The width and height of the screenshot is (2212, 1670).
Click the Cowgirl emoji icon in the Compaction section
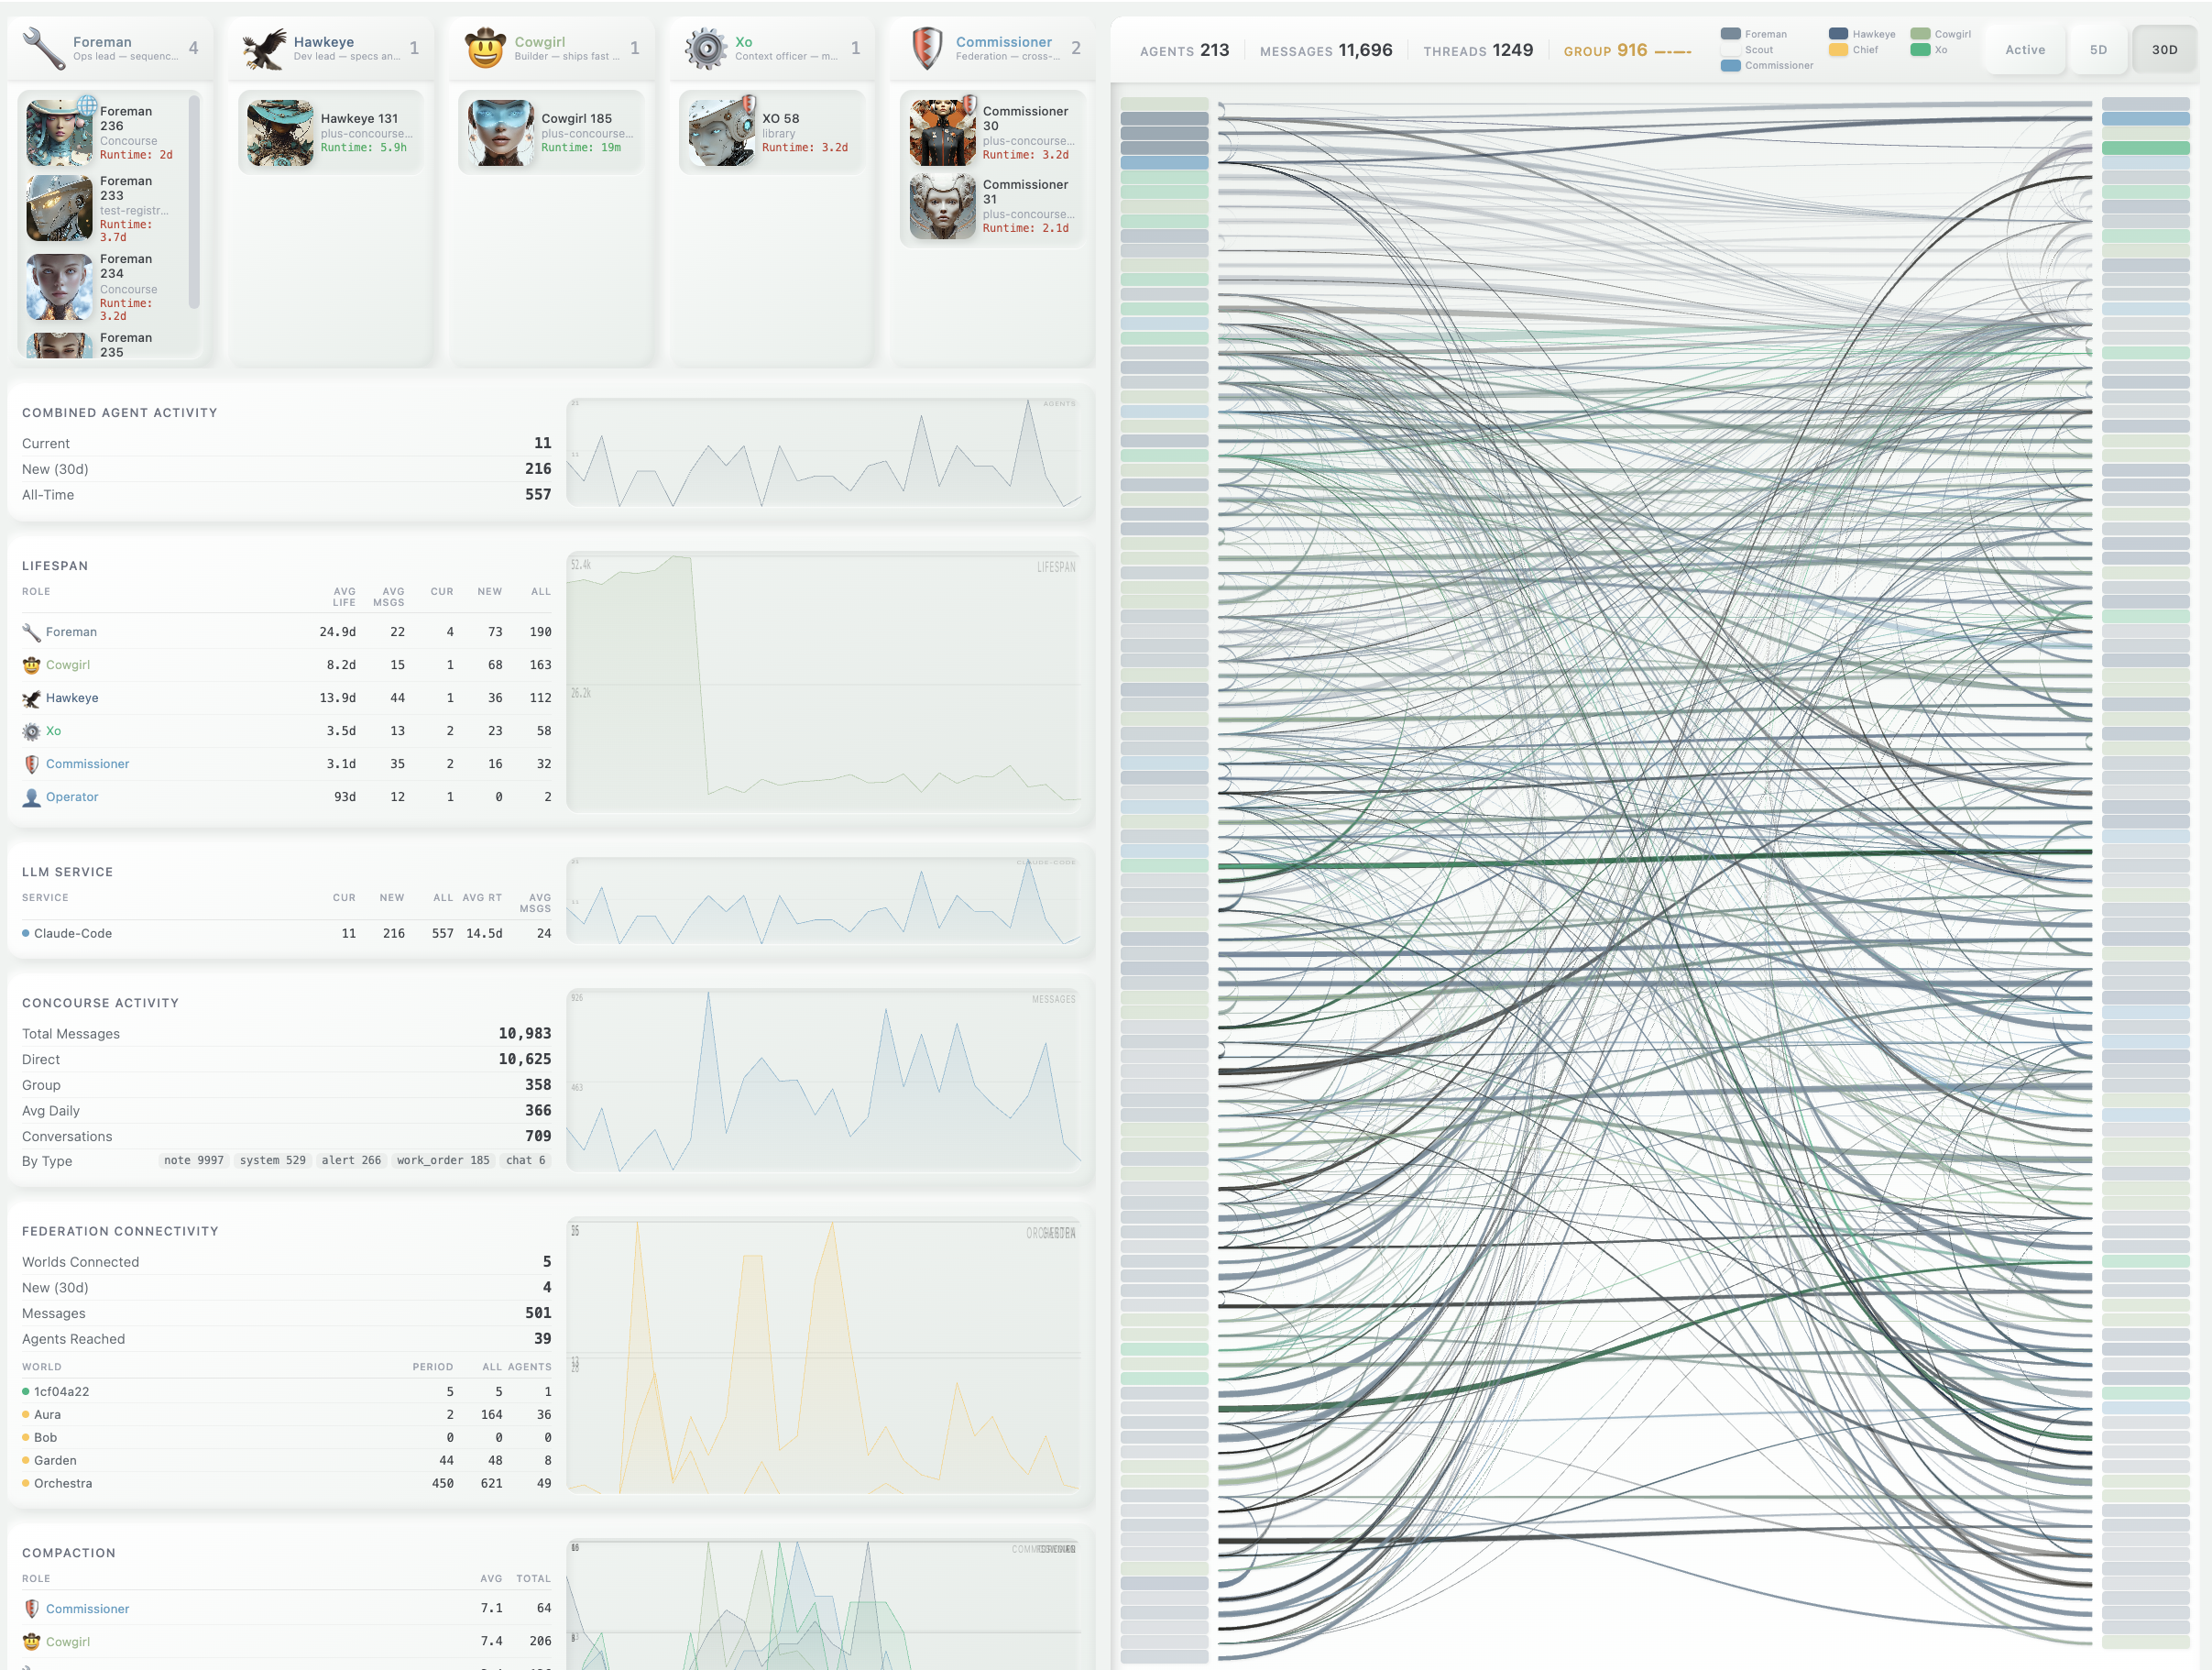31,1641
